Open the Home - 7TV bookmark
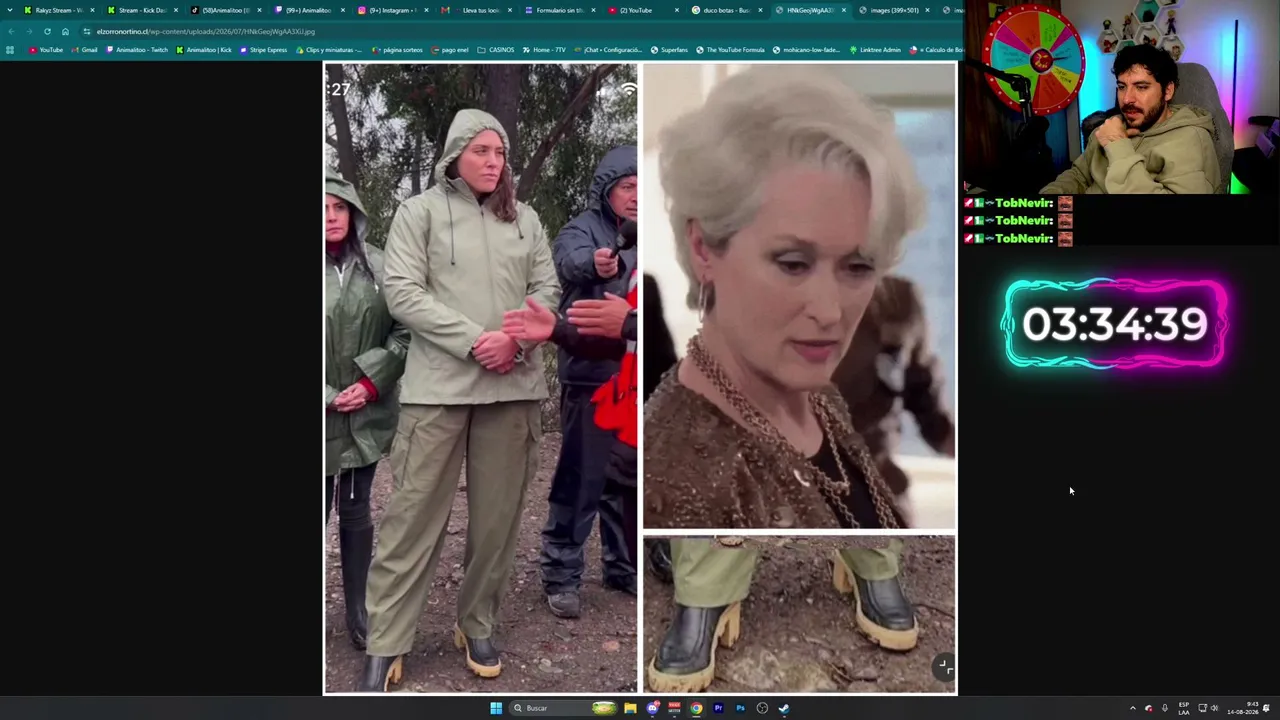This screenshot has width=1280, height=720. click(544, 50)
